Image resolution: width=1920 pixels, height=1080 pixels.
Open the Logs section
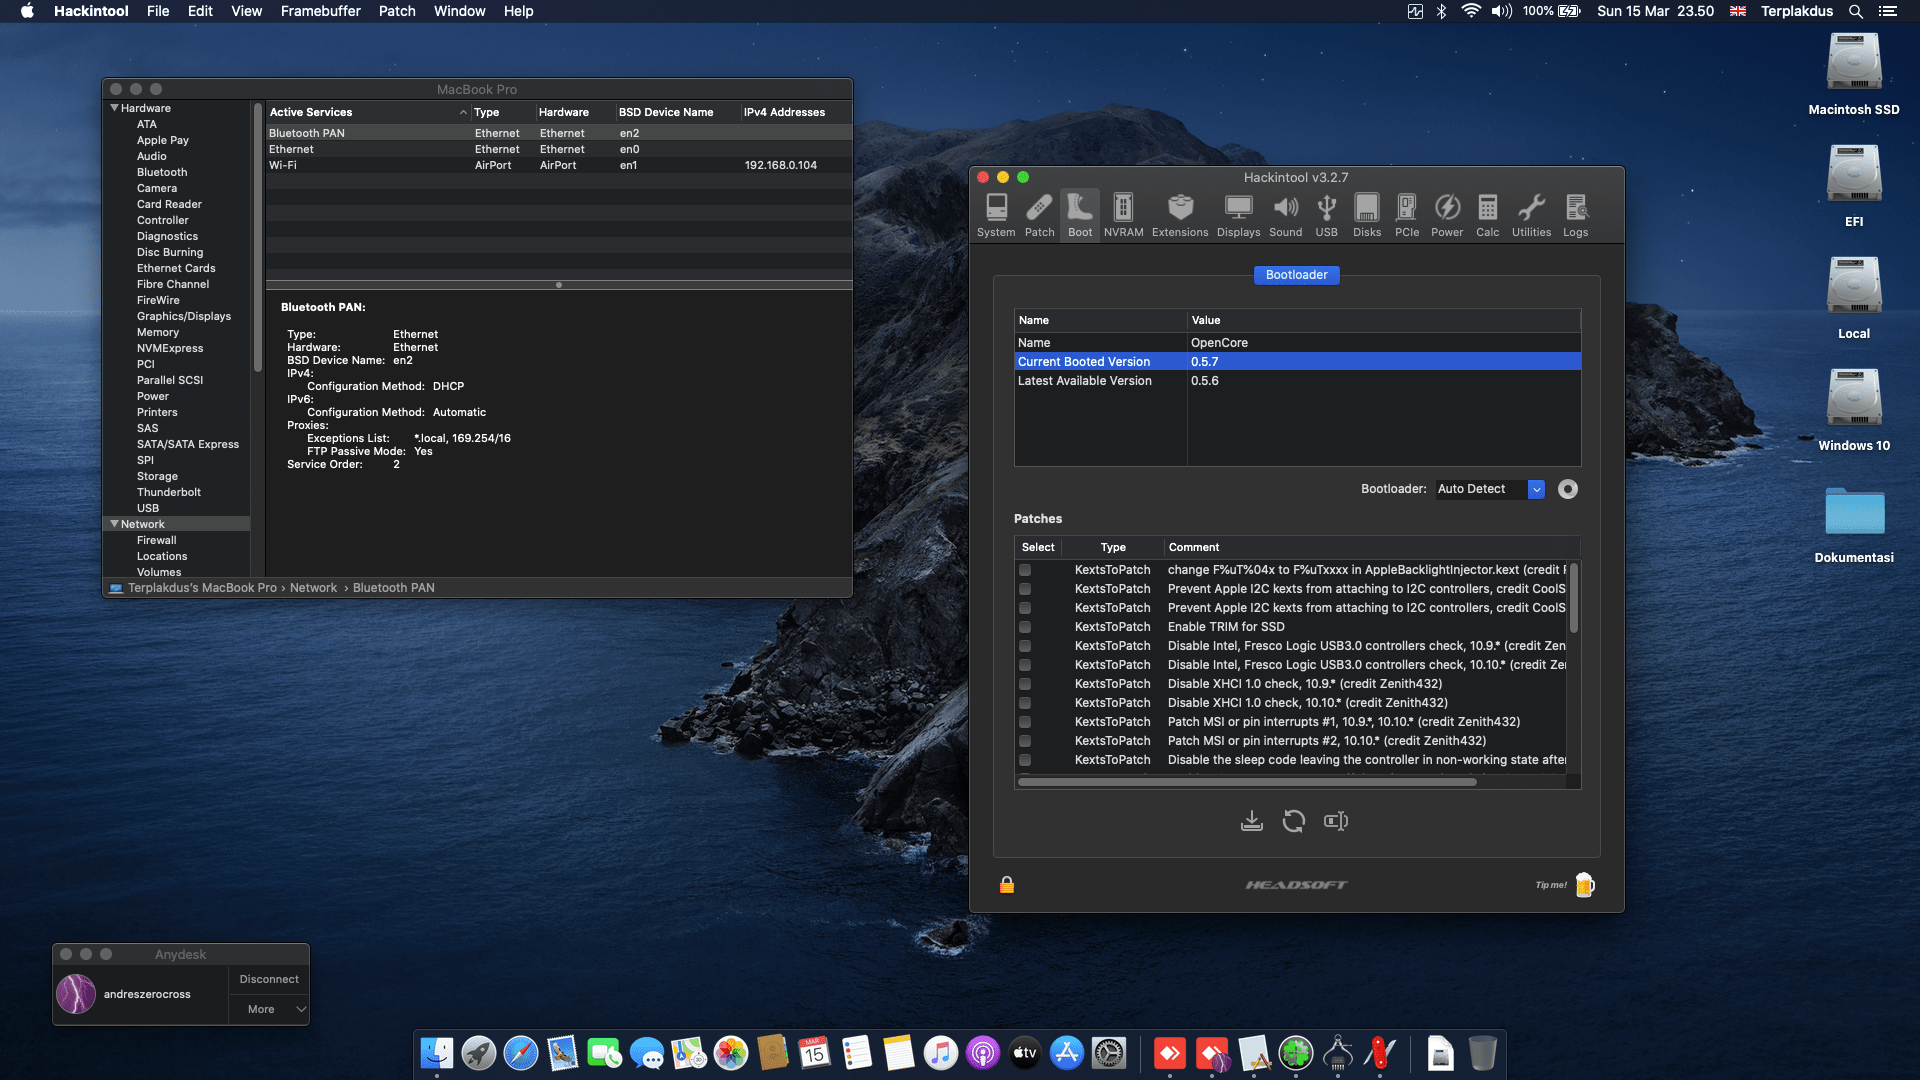(1575, 215)
